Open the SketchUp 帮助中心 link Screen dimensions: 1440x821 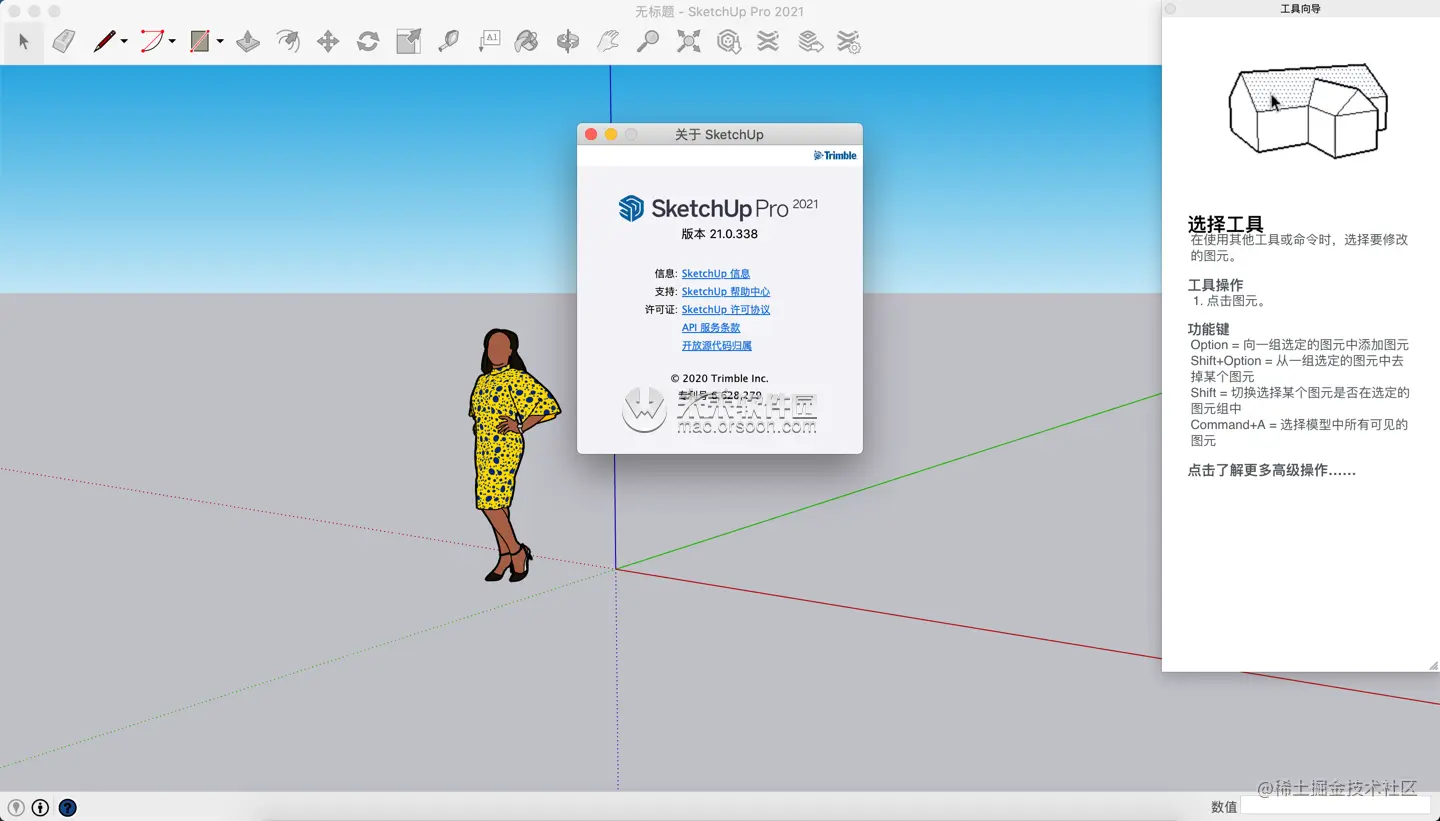pos(726,292)
